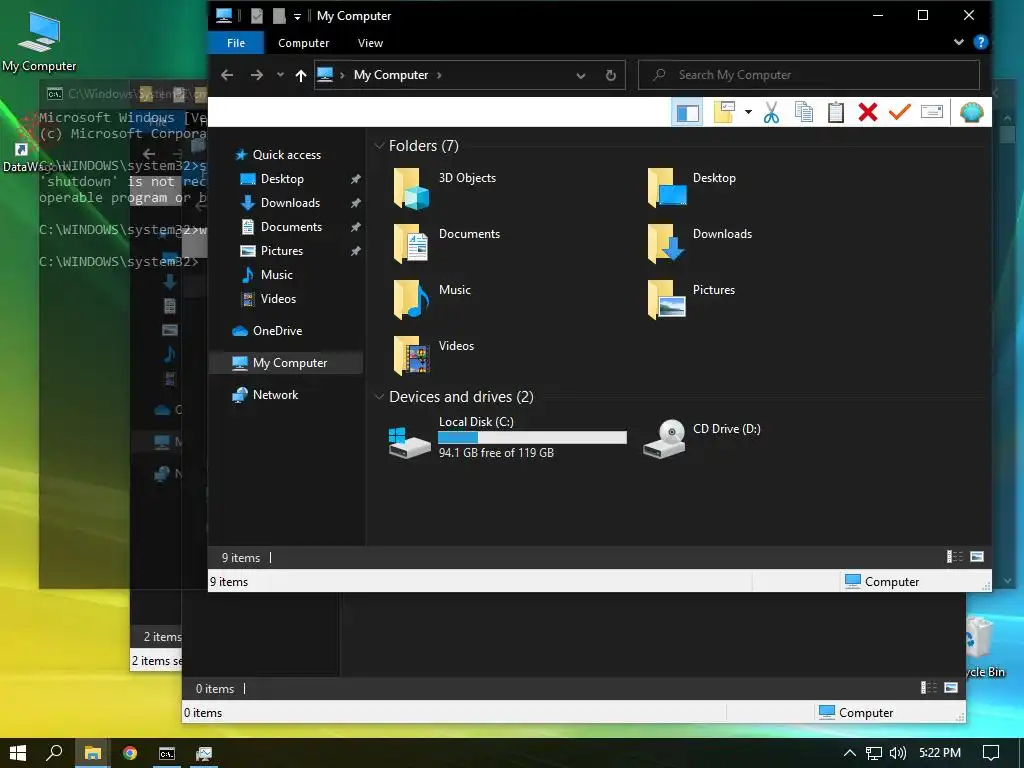Select the Pictures folder in Folders group
The width and height of the screenshot is (1024, 768).
(x=691, y=300)
